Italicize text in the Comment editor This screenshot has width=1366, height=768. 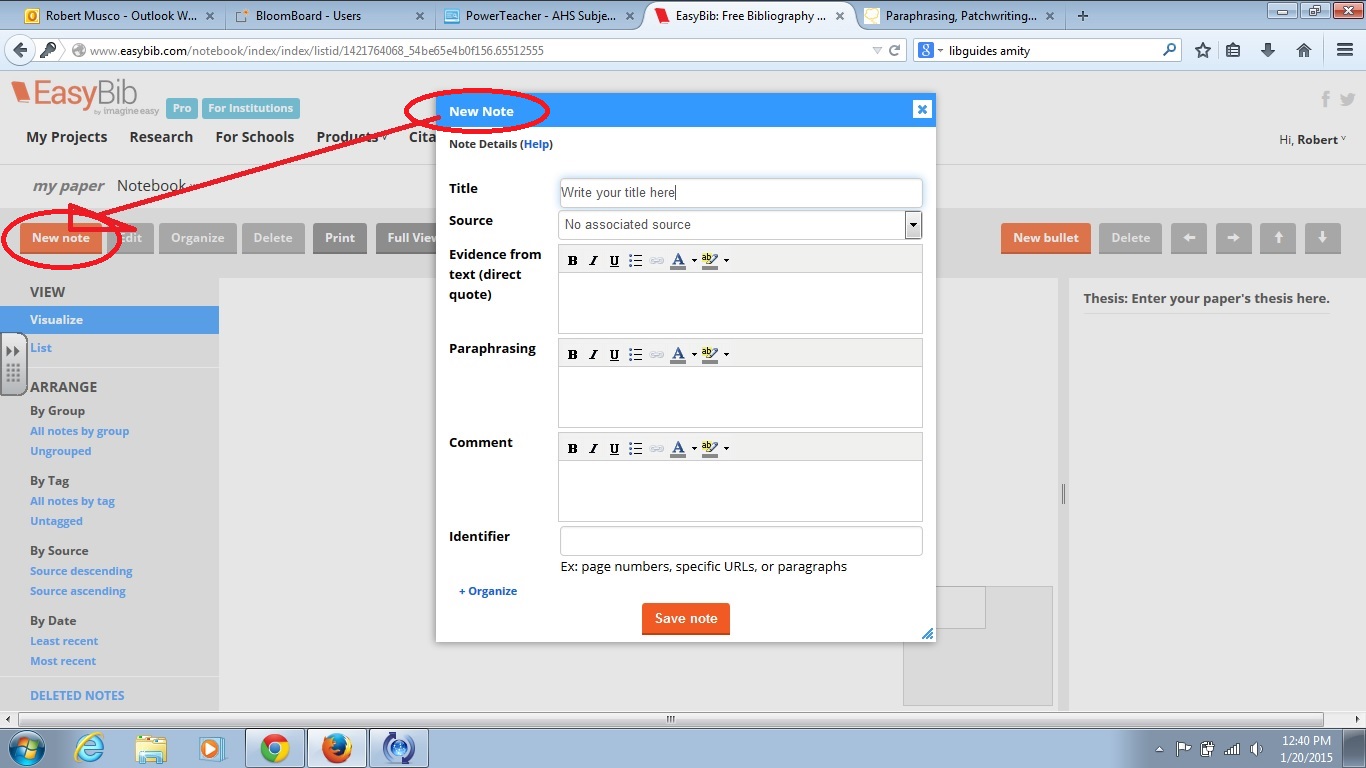(x=593, y=448)
